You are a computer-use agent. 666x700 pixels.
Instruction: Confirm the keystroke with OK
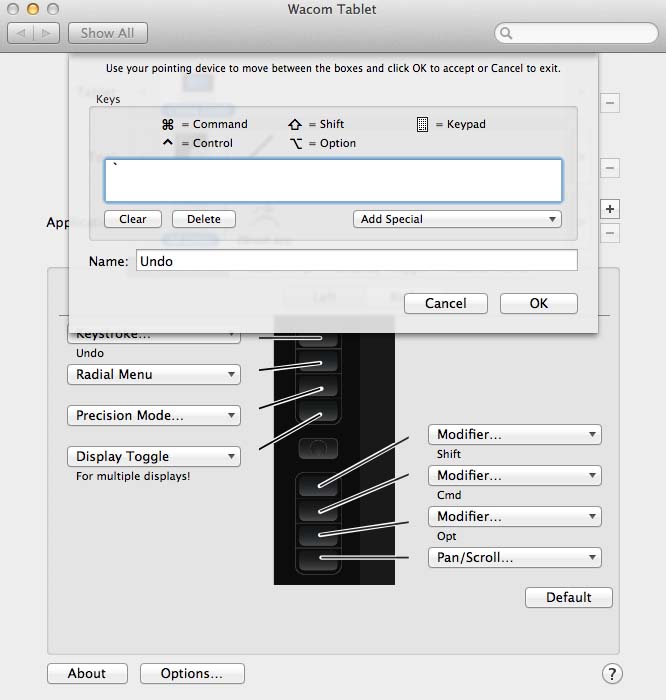coord(538,304)
